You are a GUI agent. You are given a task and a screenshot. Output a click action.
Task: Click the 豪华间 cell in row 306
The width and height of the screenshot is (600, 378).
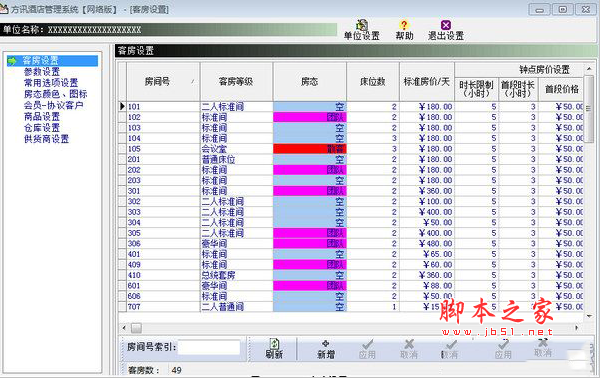[236, 243]
